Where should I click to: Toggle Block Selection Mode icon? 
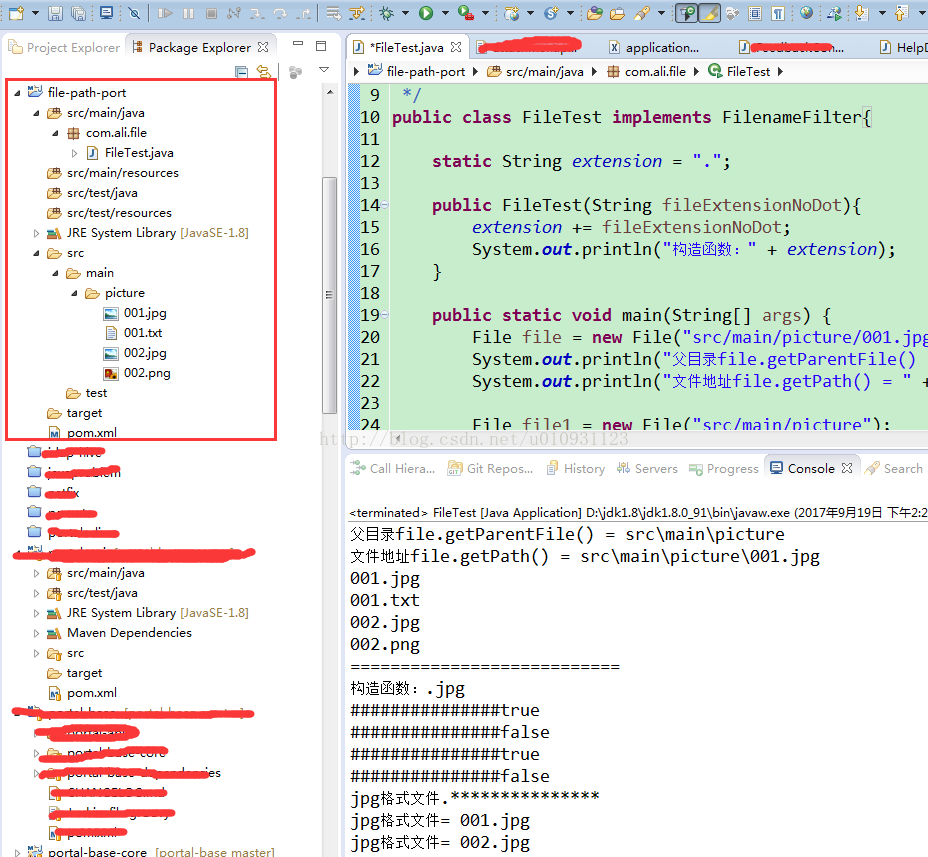point(755,13)
